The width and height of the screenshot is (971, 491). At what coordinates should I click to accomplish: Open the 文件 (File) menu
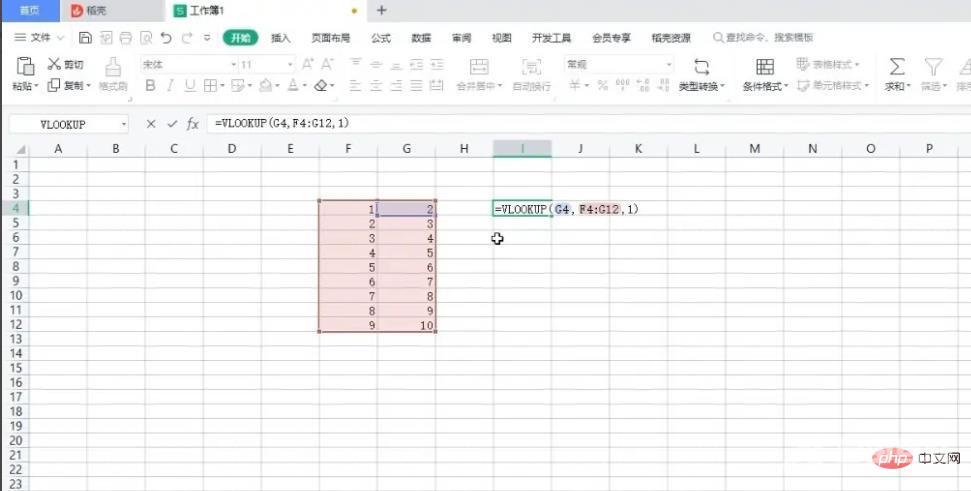click(40, 38)
